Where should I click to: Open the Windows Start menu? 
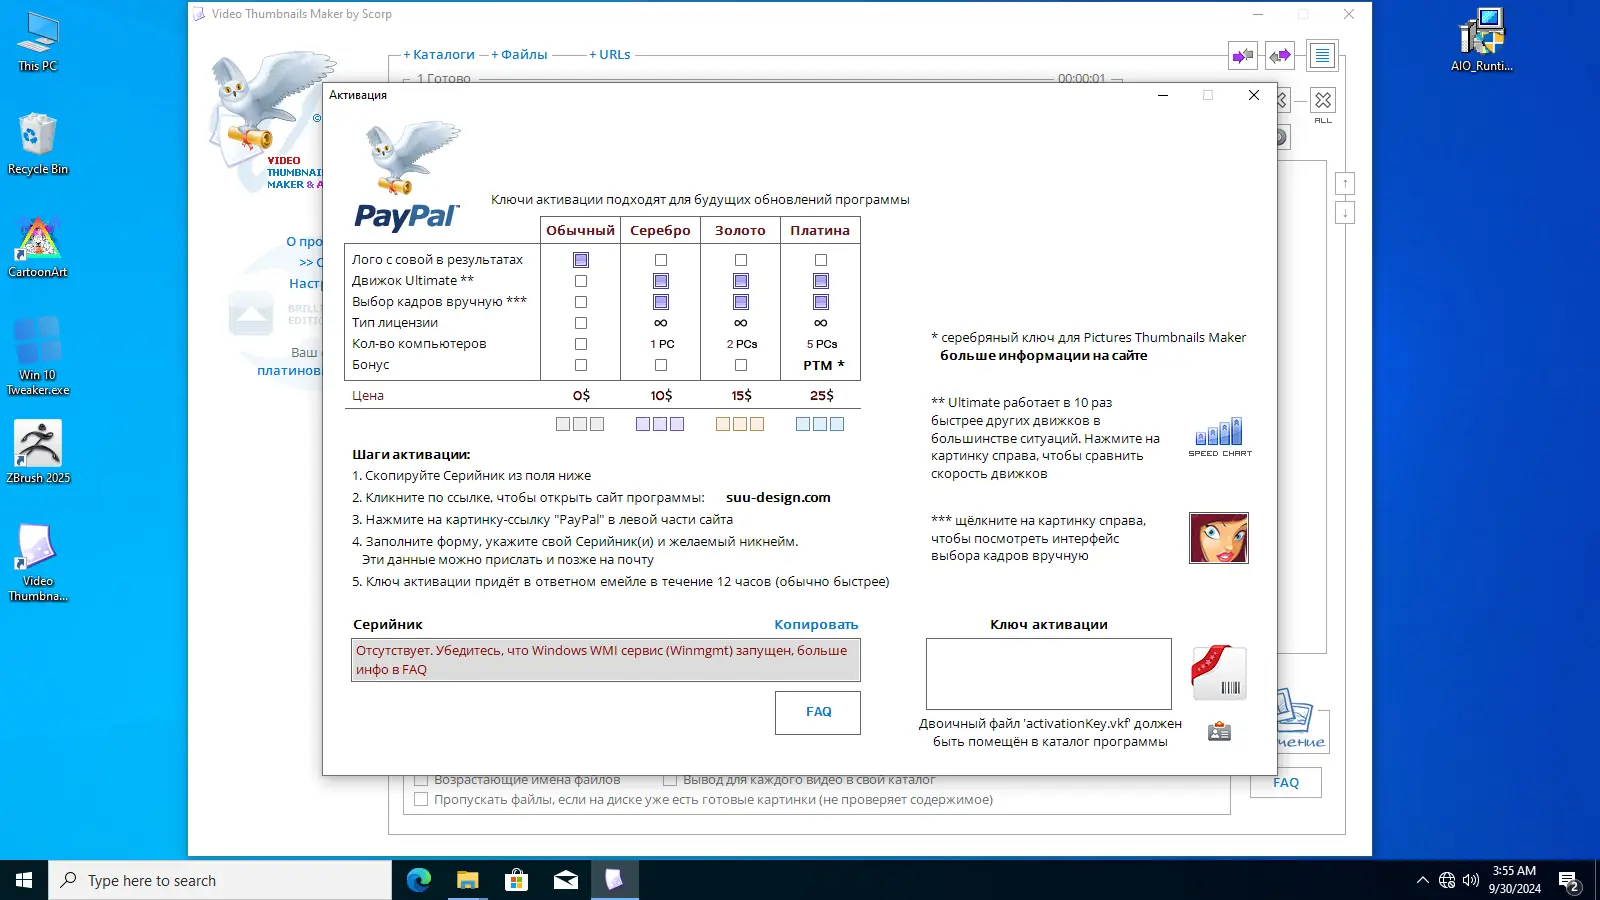coord(24,880)
